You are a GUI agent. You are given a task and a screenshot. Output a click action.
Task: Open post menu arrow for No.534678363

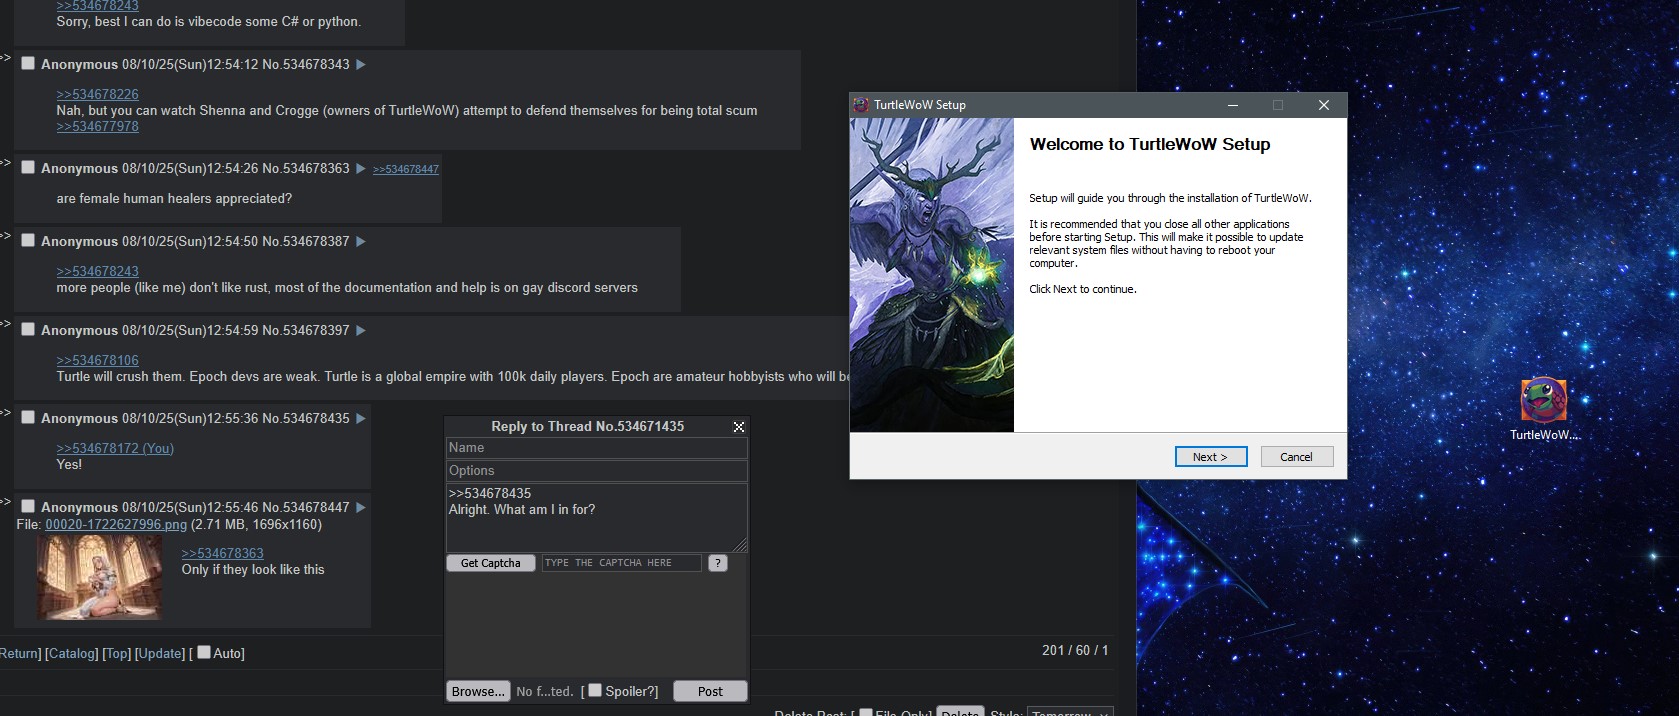point(361,168)
